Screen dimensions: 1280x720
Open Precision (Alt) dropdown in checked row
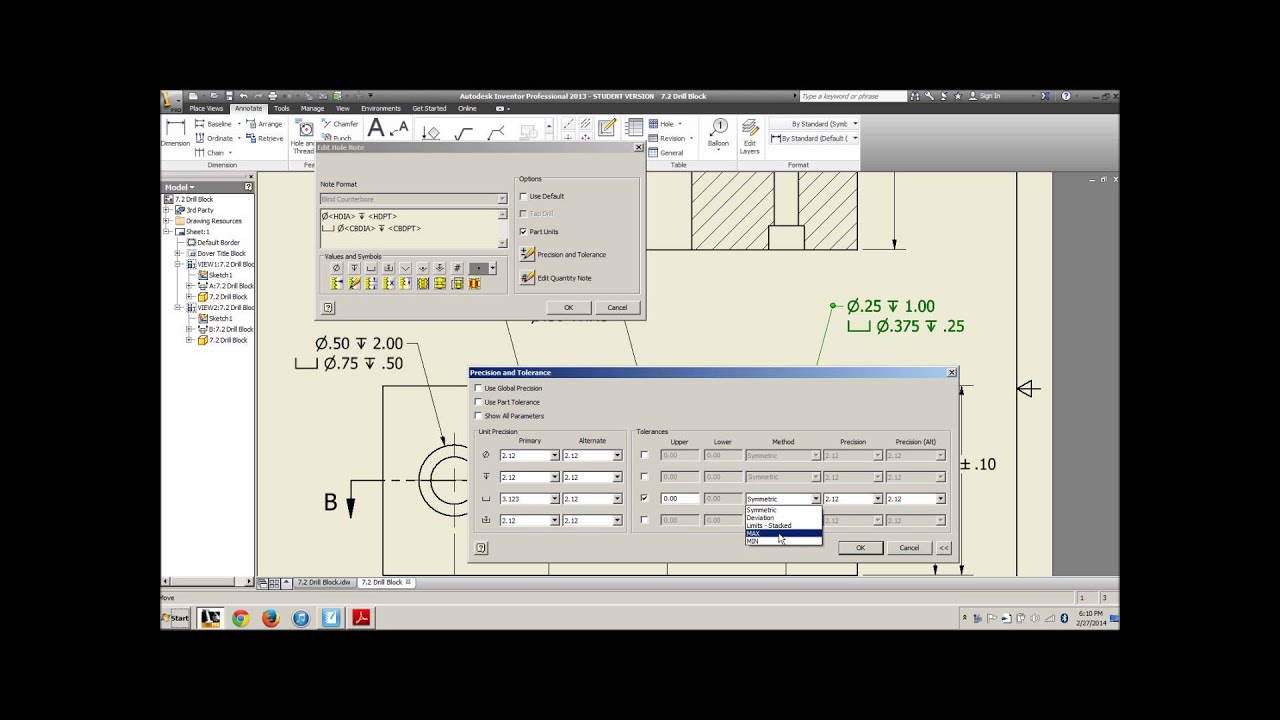(940, 498)
